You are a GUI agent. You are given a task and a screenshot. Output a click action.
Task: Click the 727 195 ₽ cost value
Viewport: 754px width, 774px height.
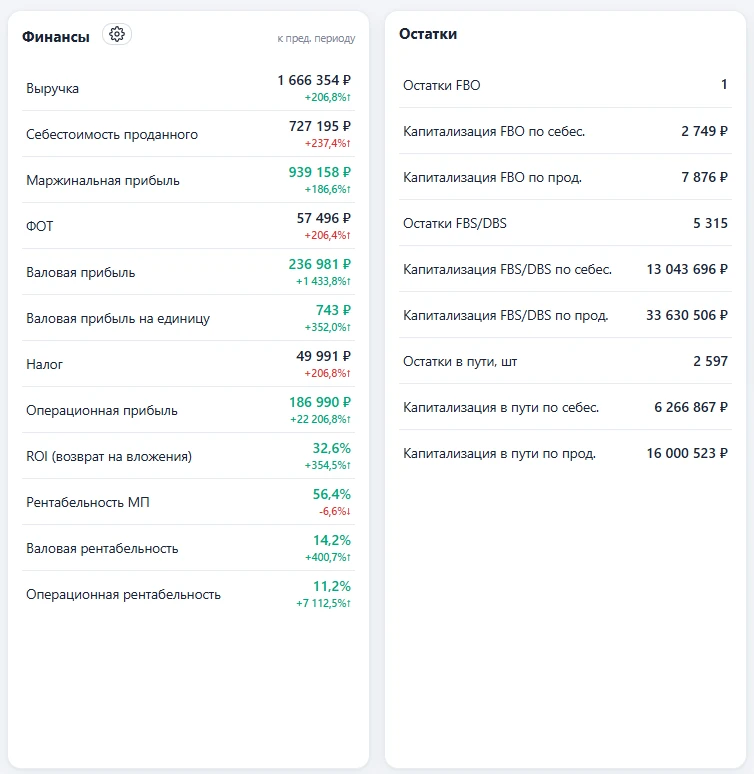320,126
